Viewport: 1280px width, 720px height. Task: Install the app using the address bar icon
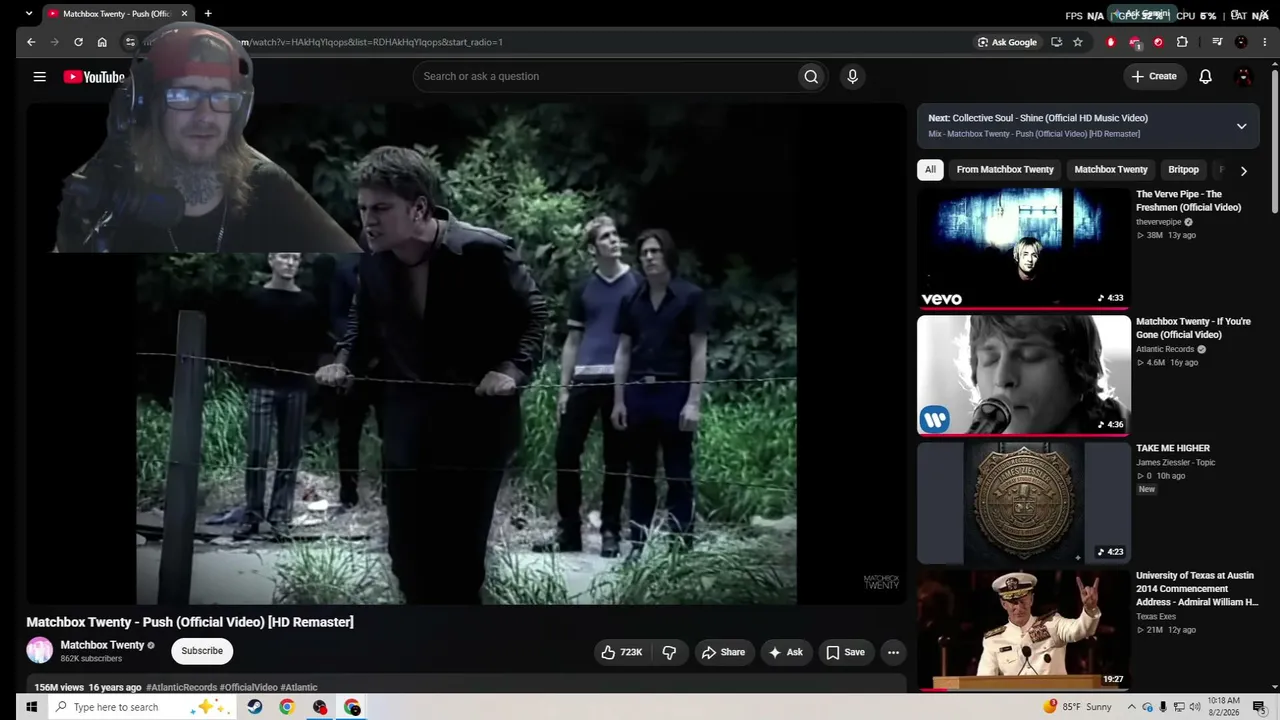[1056, 42]
